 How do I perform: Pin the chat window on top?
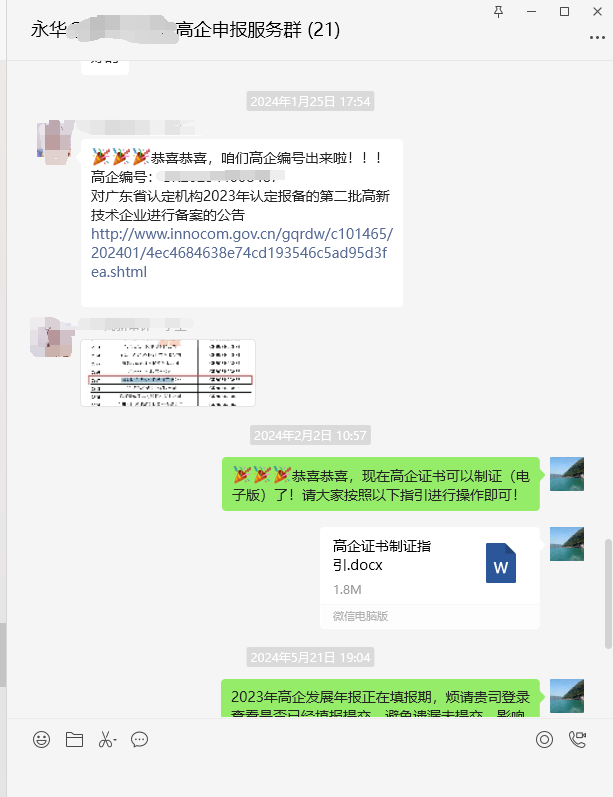499,12
